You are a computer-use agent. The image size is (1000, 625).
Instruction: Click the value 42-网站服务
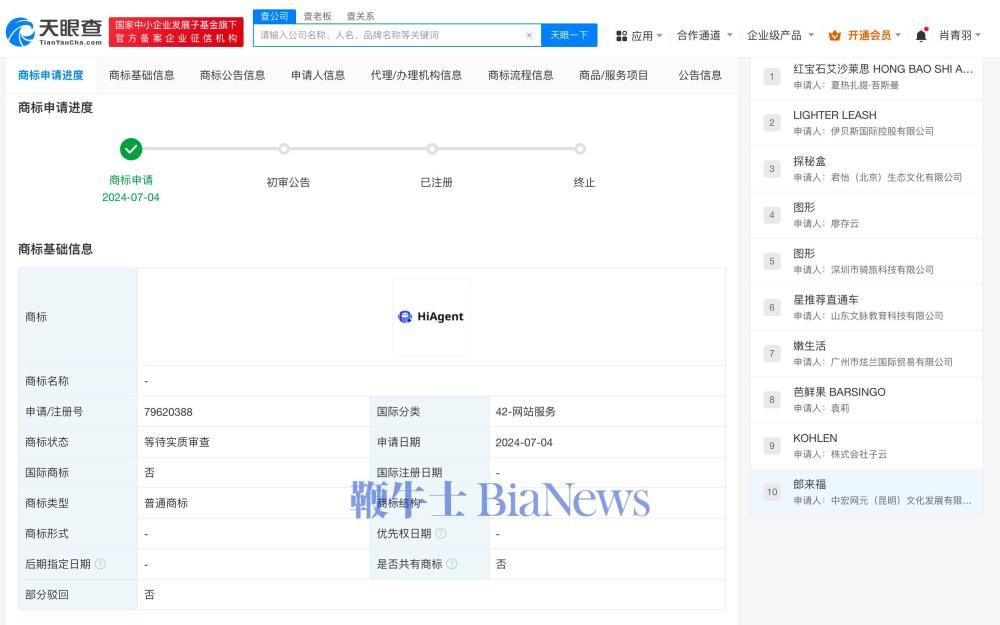pyautogui.click(x=525, y=412)
